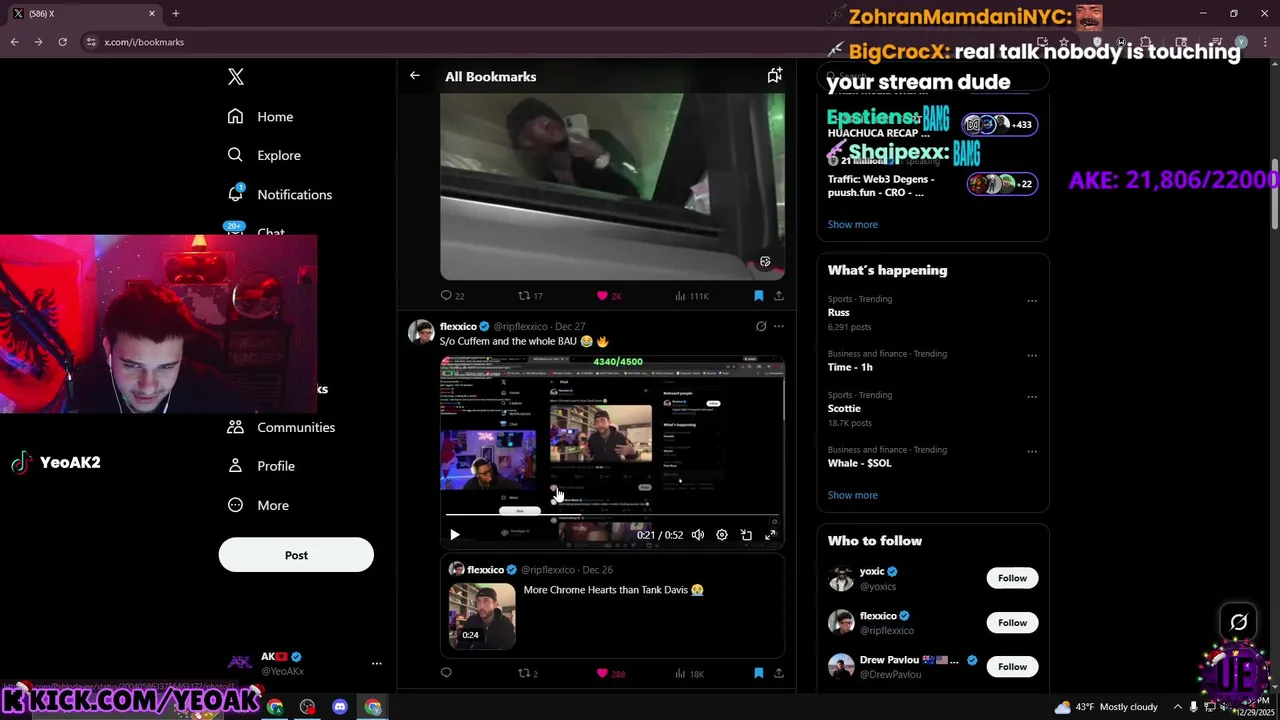Viewport: 1280px width, 720px height.
Task: Open the Communities menu item label
Action: point(296,427)
